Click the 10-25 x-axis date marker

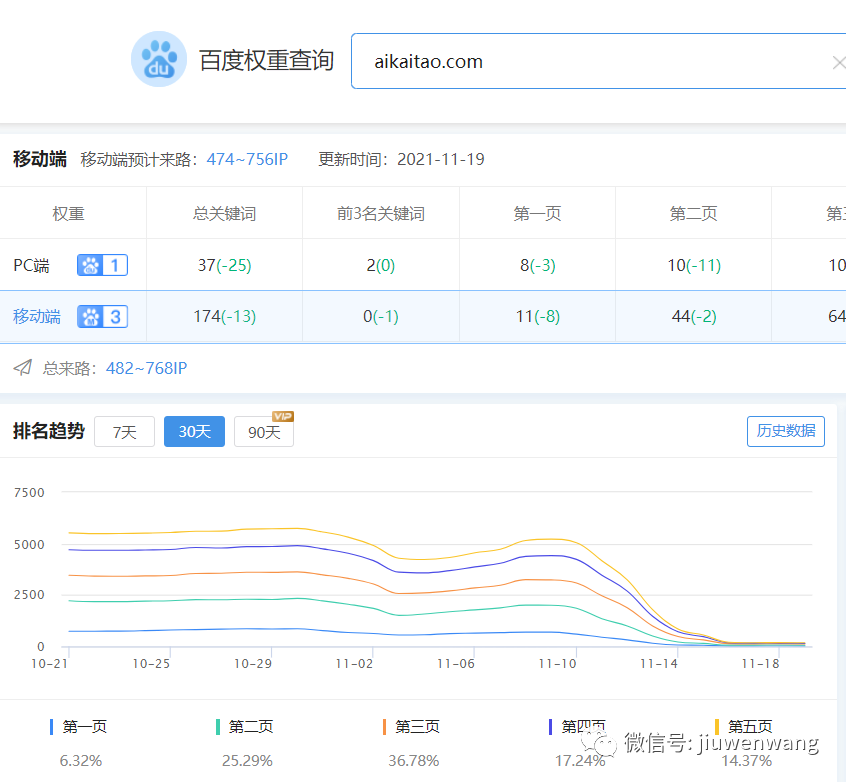[151, 664]
